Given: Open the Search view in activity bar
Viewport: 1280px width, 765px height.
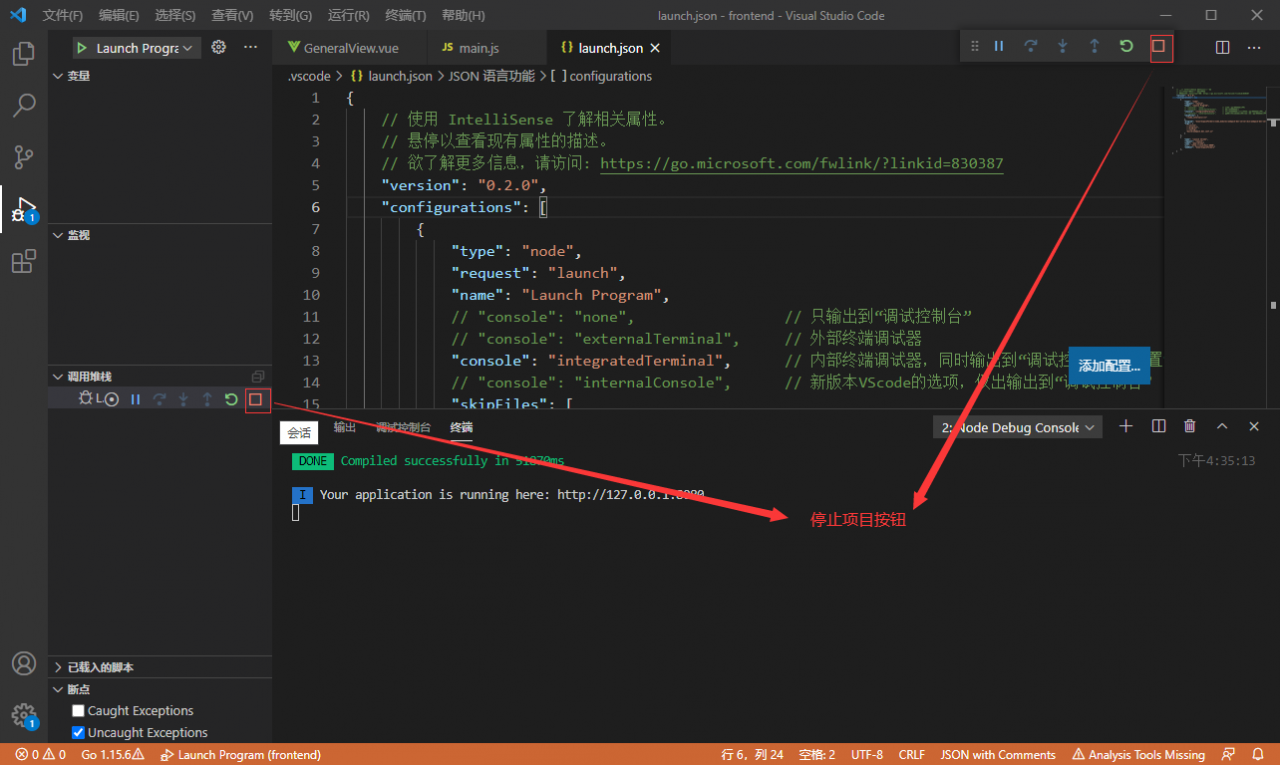Looking at the screenshot, I should pyautogui.click(x=24, y=105).
